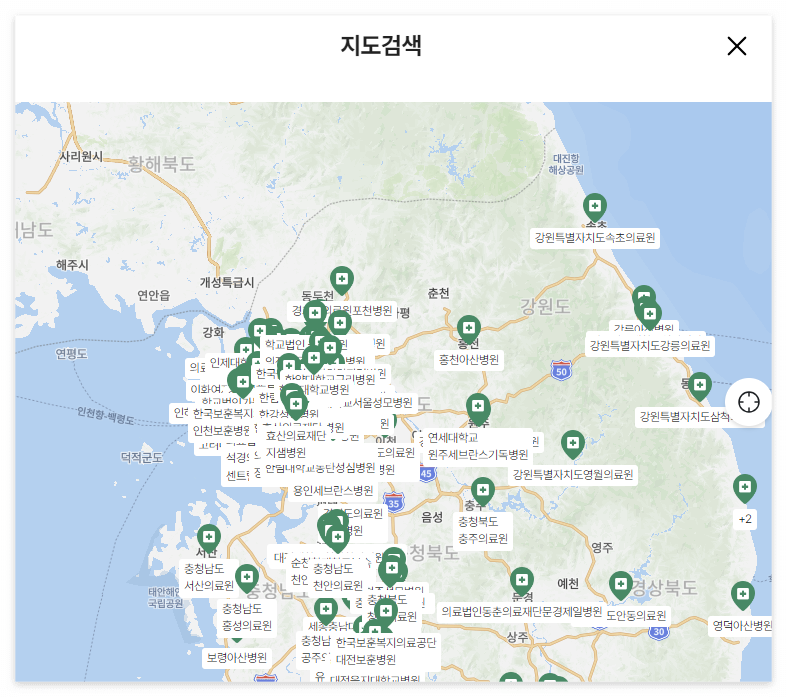Select the 영덕아산병원 marker pin
Viewport: 787px width, 697px height.
pyautogui.click(x=743, y=596)
